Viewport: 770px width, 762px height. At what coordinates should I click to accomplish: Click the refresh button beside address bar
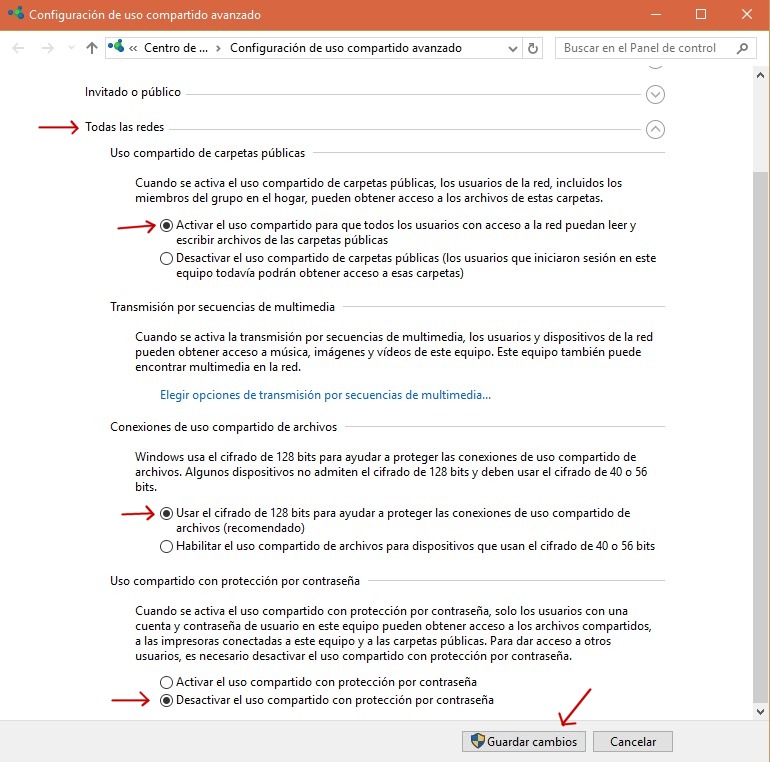click(534, 48)
